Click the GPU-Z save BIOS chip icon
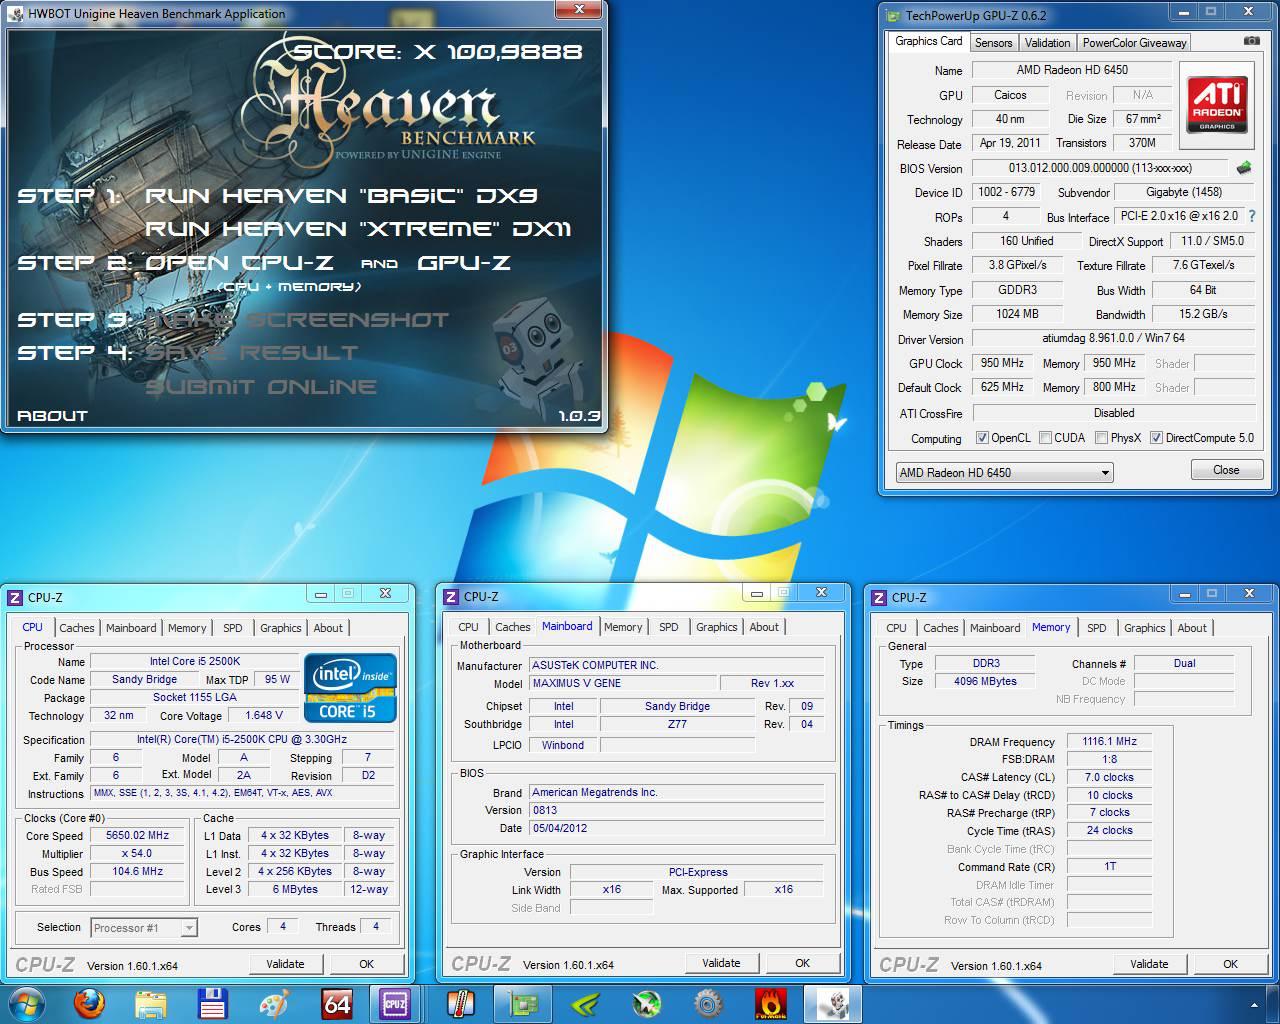The width and height of the screenshot is (1280, 1024). click(x=1244, y=168)
